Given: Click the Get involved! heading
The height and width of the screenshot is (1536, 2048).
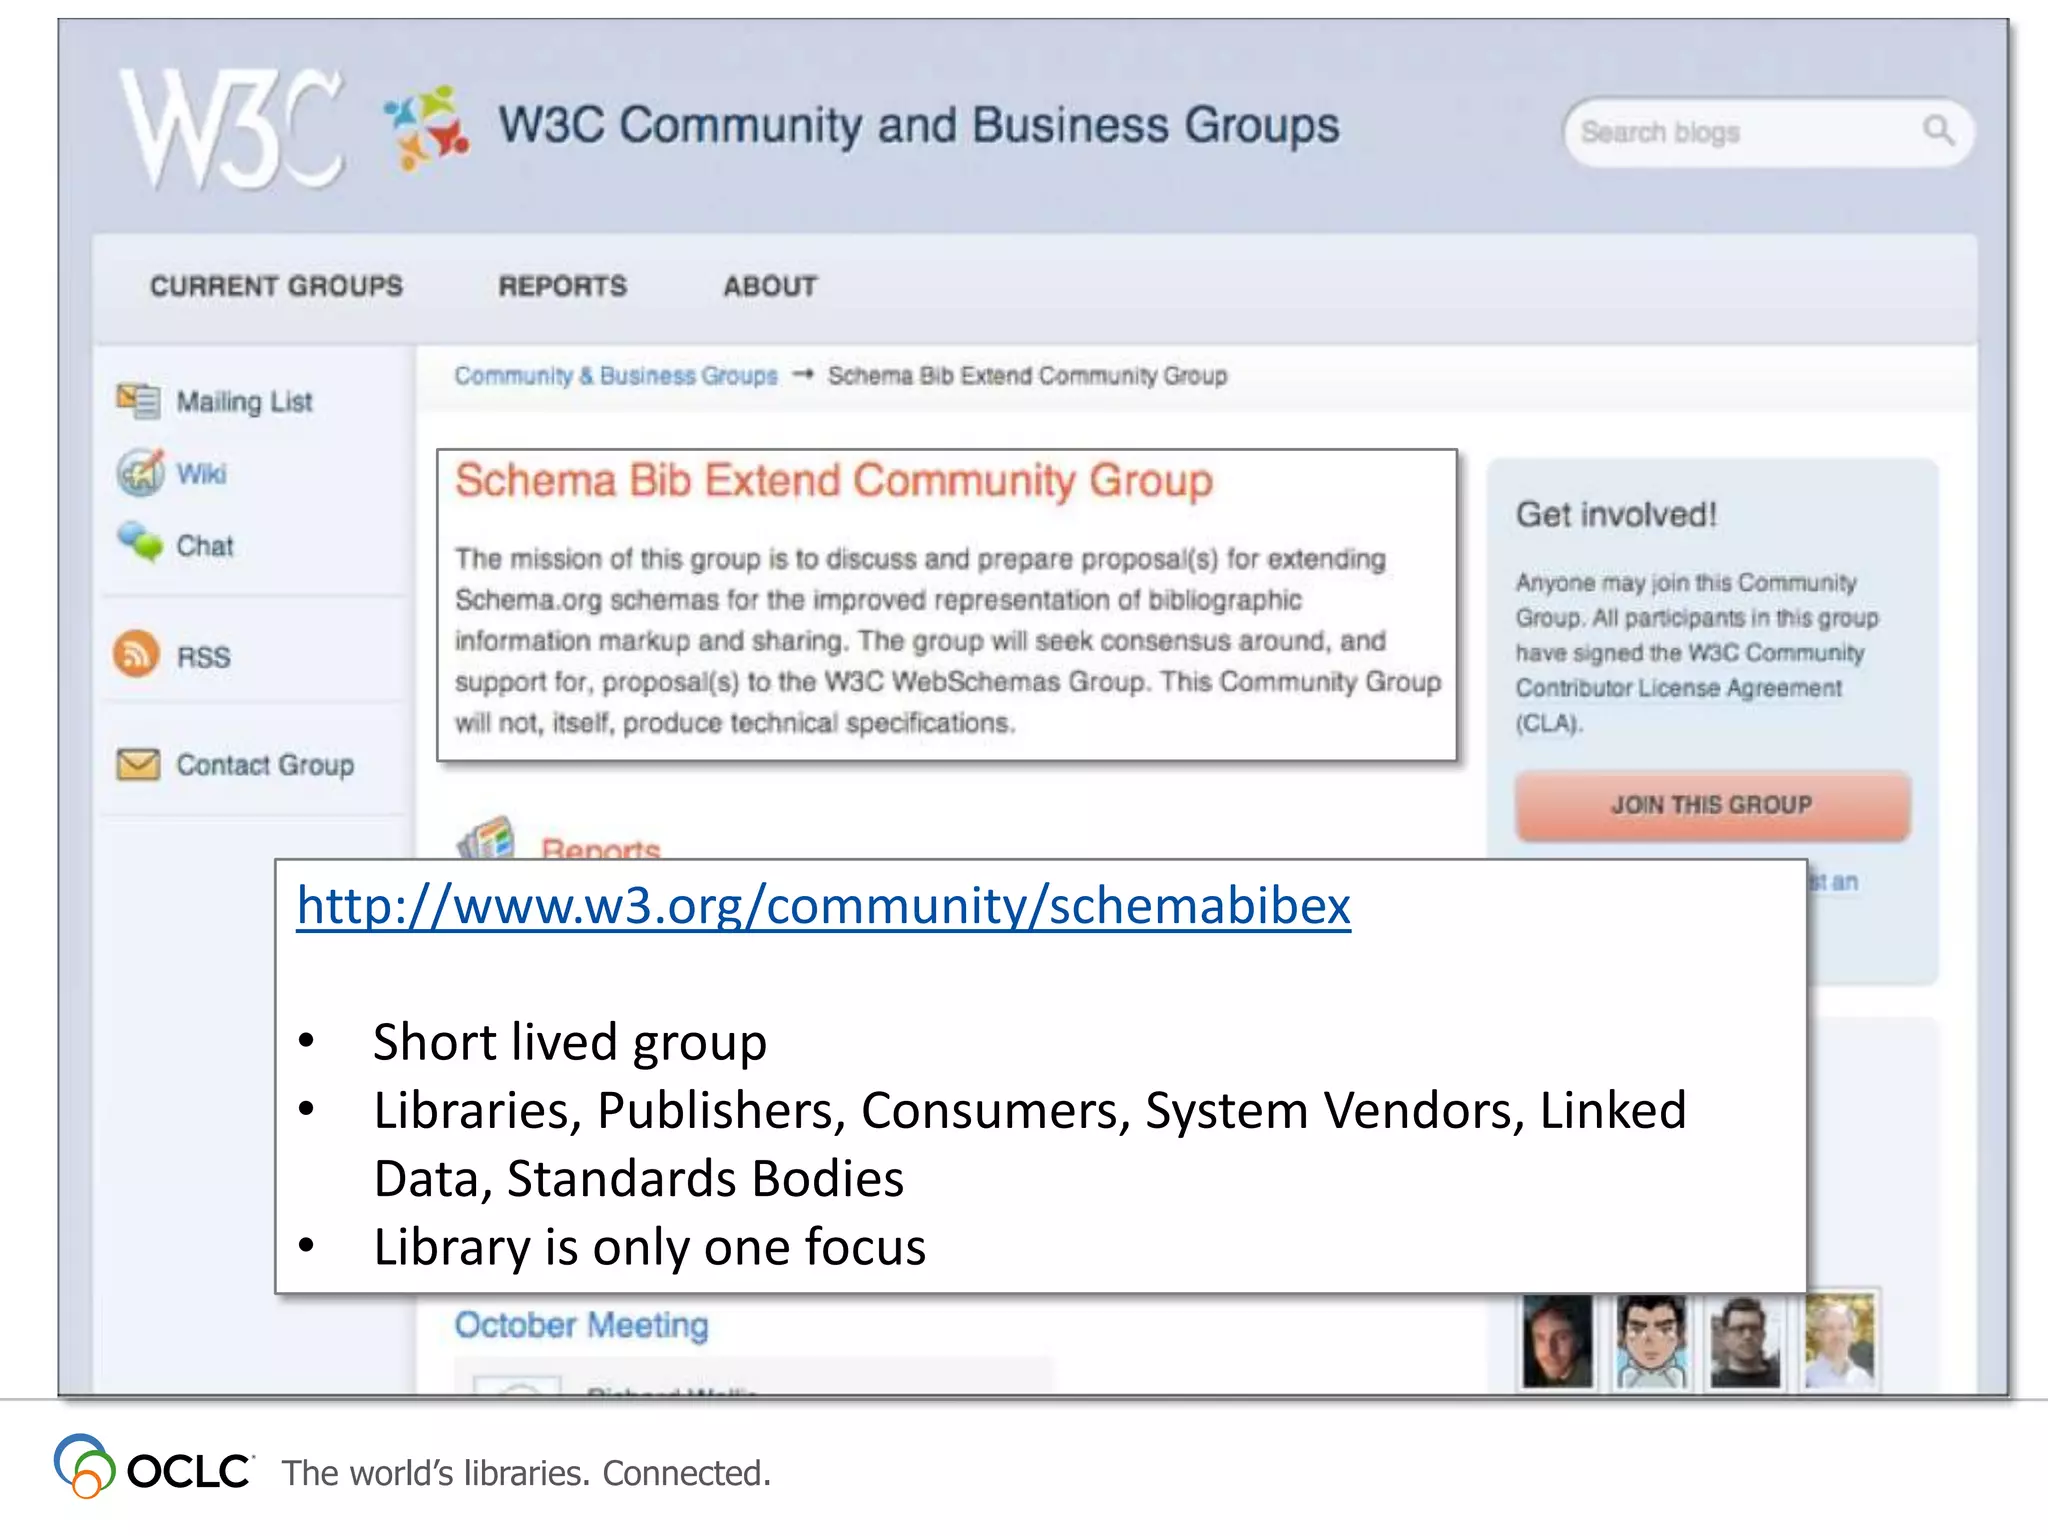Looking at the screenshot, I should 1616,515.
